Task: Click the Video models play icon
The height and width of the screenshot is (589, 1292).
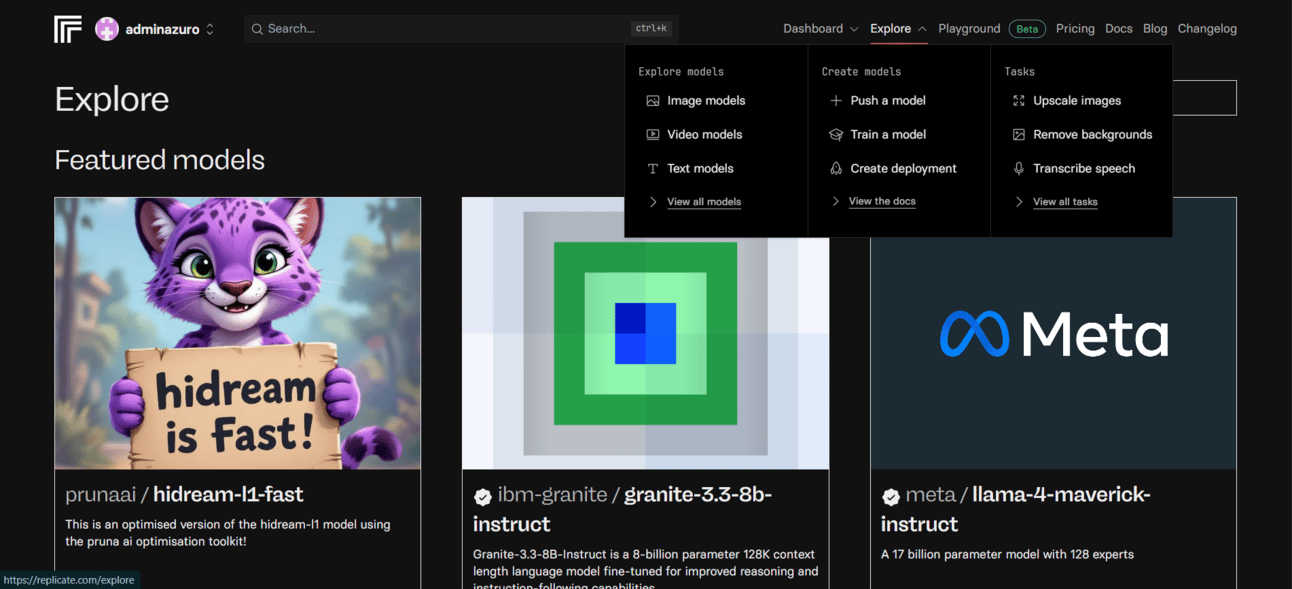Action: click(653, 135)
